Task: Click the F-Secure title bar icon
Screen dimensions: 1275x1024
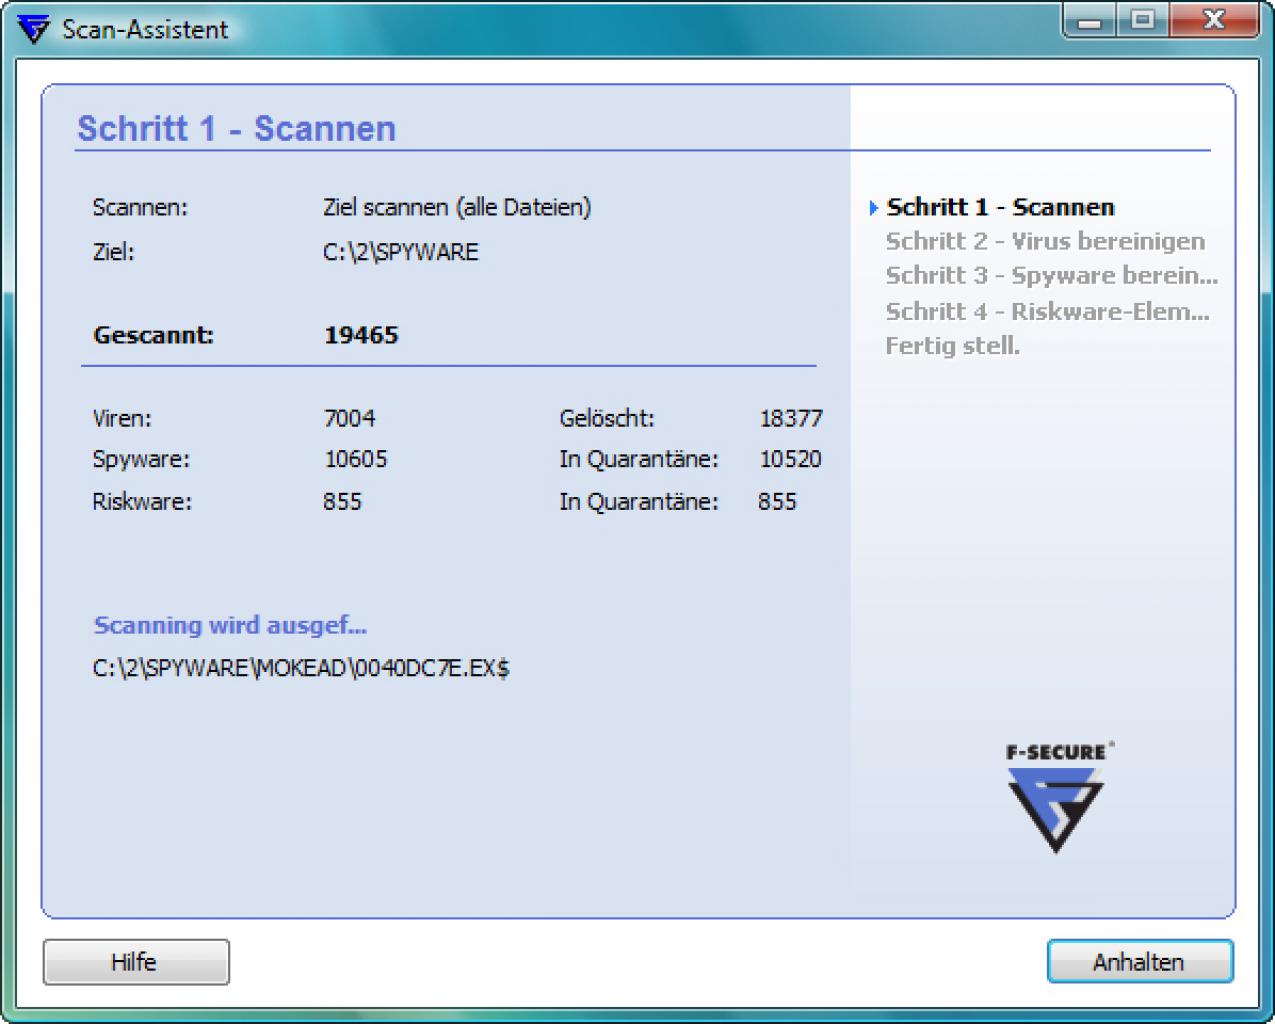Action: click(x=34, y=28)
